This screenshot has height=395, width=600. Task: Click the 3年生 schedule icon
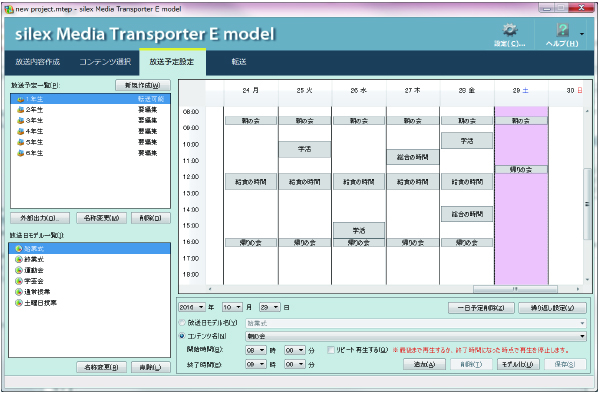21,121
